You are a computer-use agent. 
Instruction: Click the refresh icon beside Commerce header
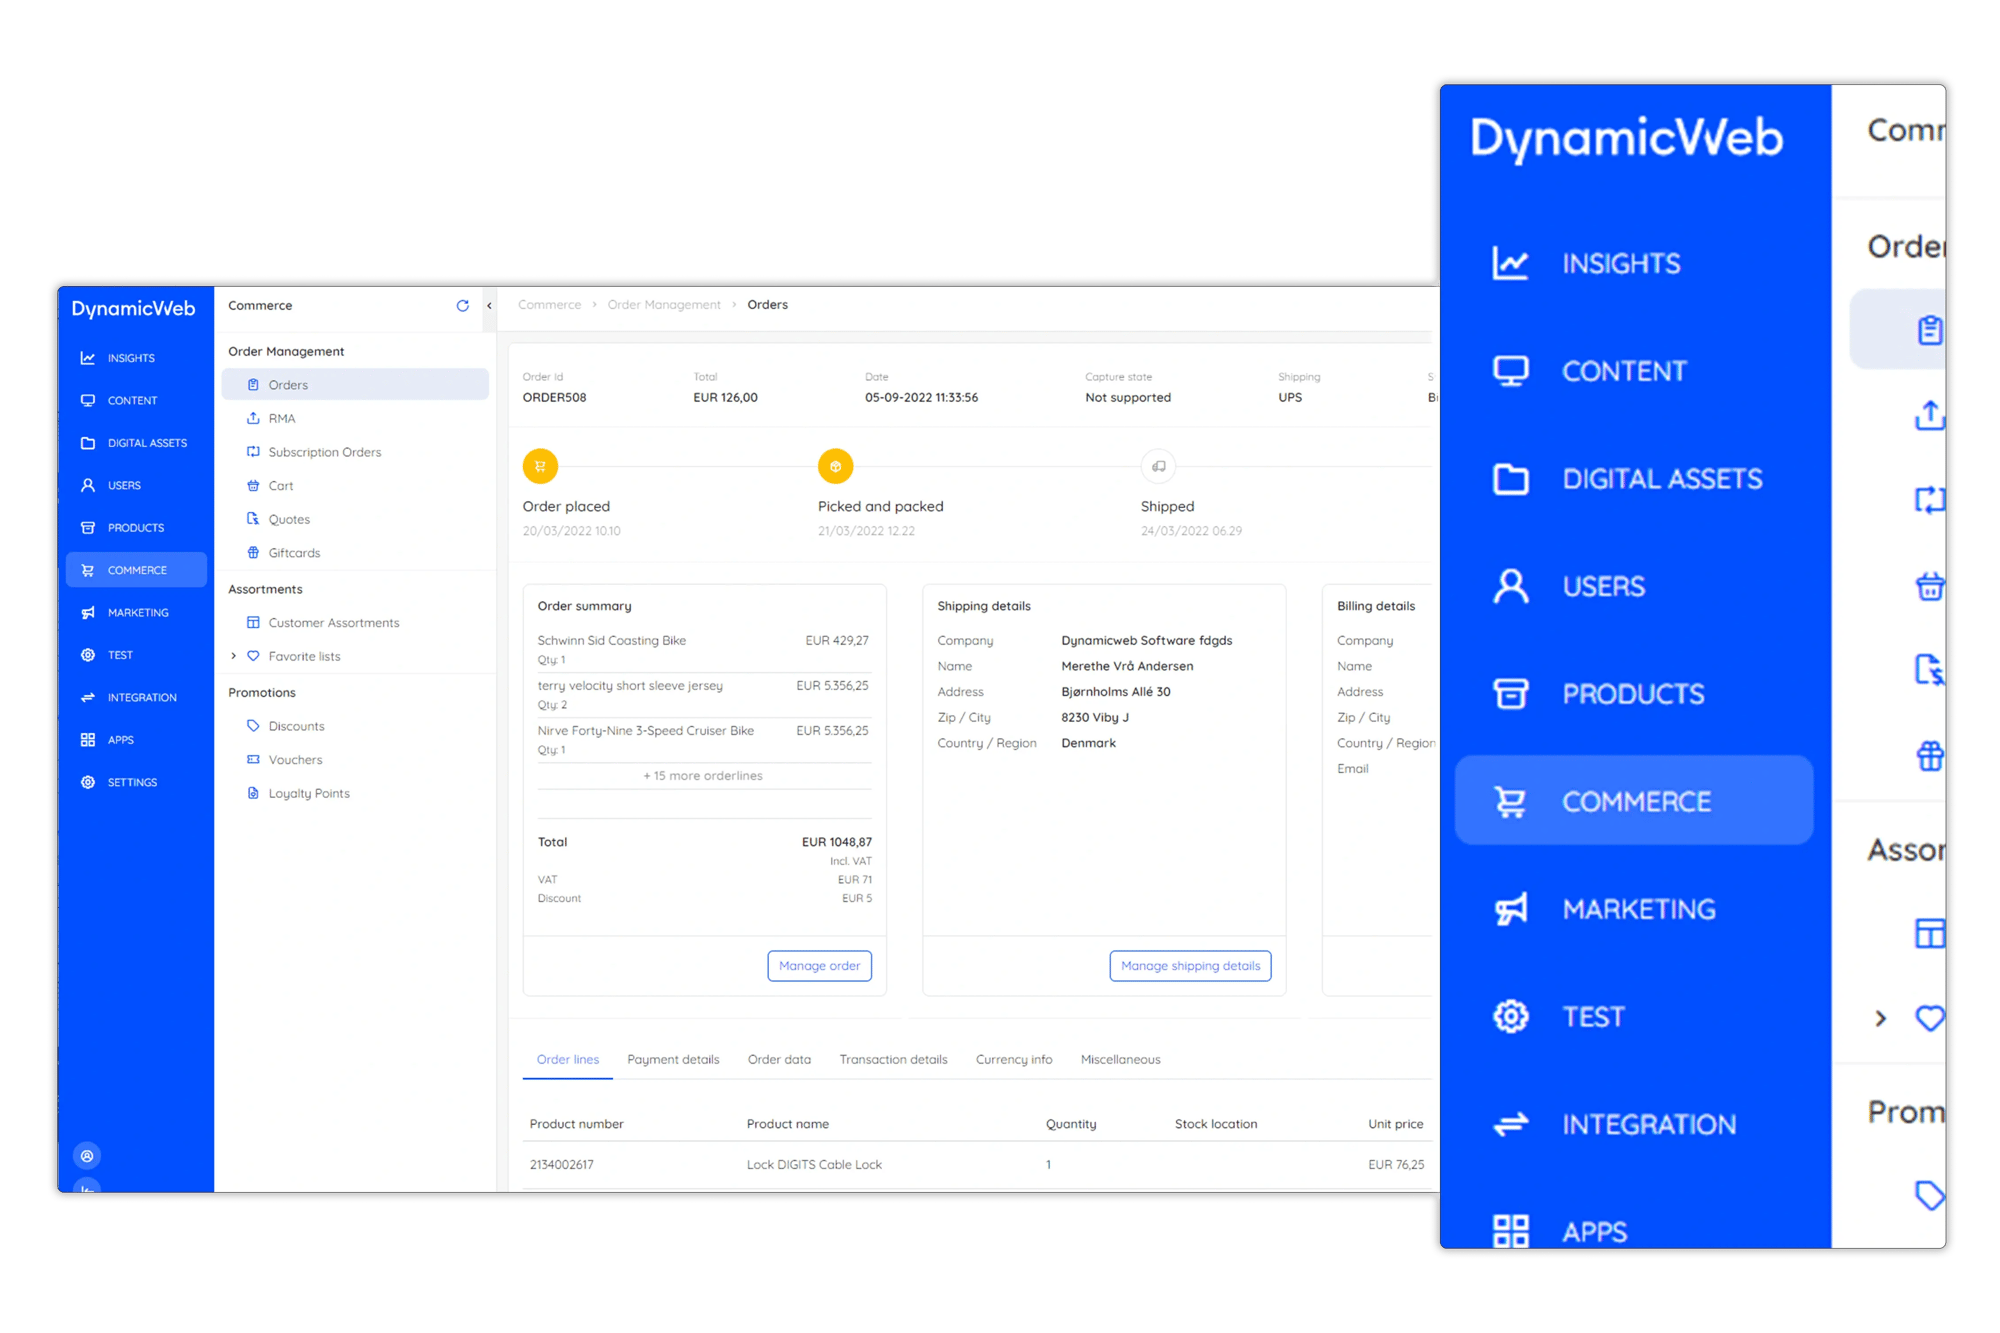[x=462, y=306]
